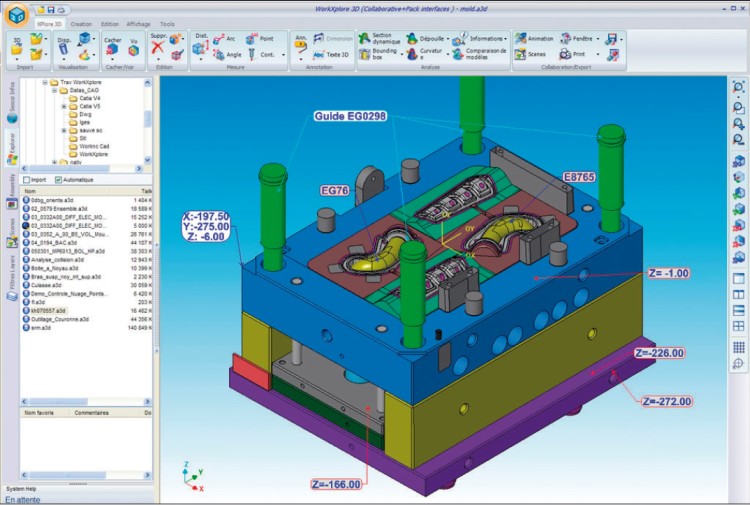Screen dimensions: 750x505
Task: Click the Cacher hide cube icon
Action: [x=112, y=53]
